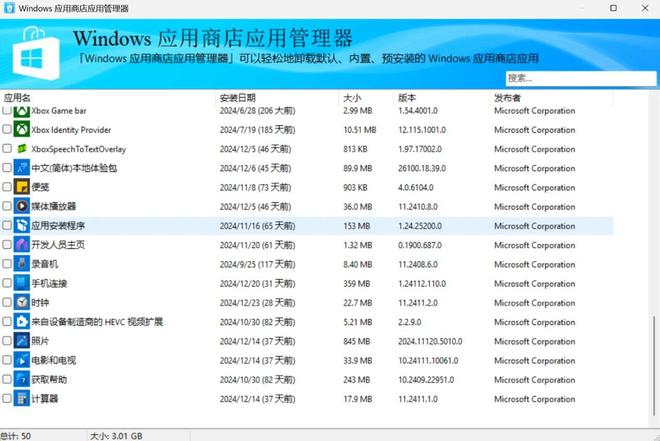Click the 手机连接 icon
This screenshot has width=660, height=441.
point(21,283)
